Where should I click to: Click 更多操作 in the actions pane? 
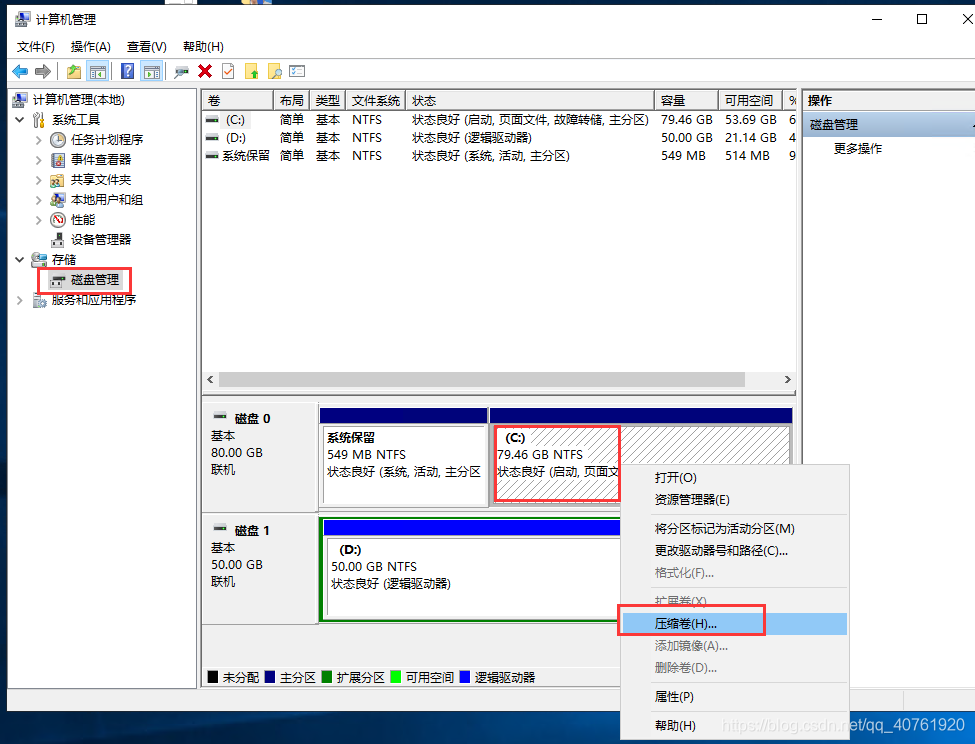tap(857, 149)
